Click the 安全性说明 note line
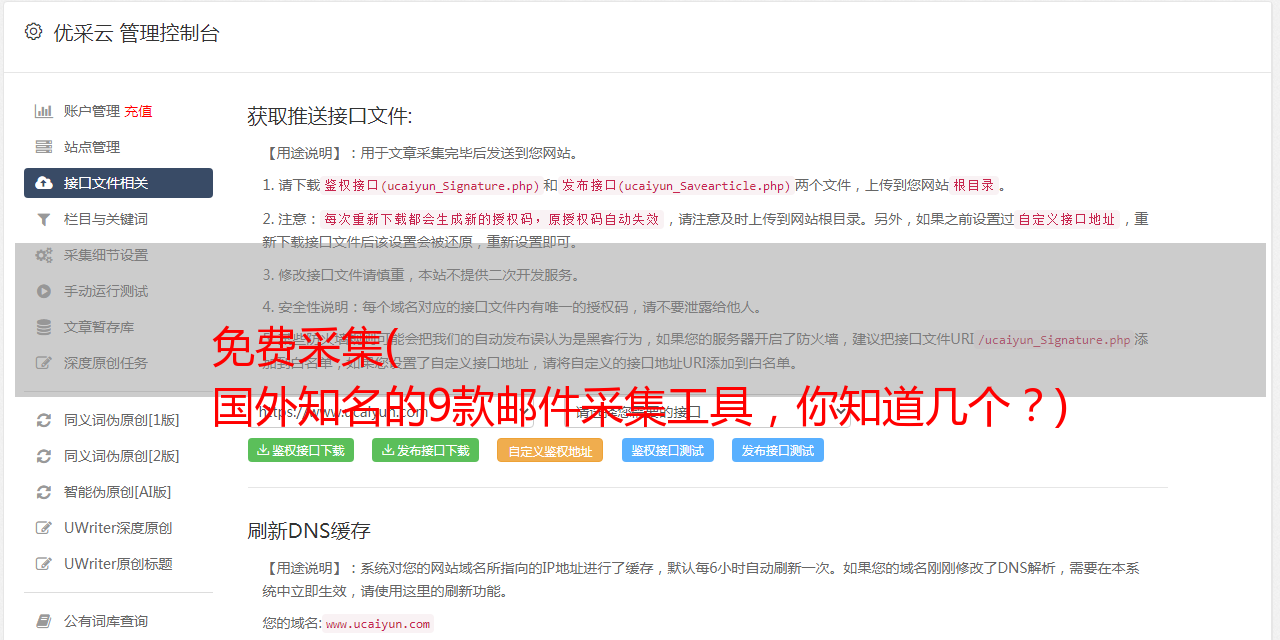Viewport: 1280px width, 640px height. 512,307
